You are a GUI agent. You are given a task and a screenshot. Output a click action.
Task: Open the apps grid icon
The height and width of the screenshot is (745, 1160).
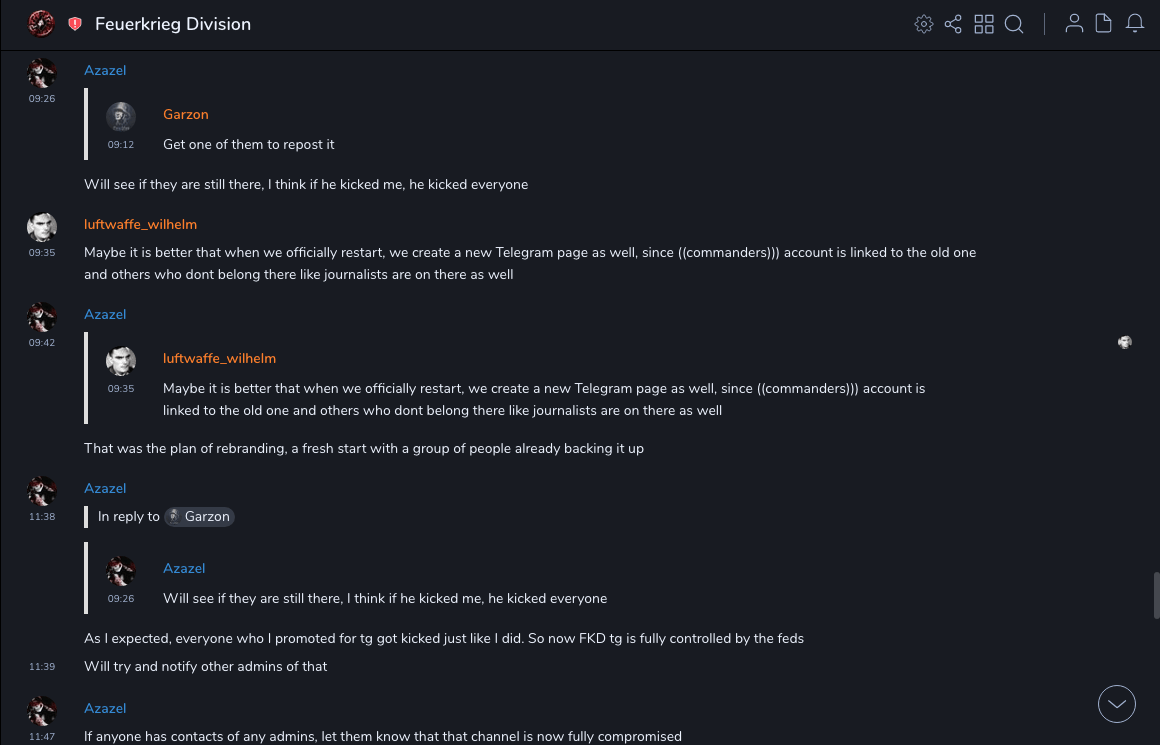[984, 24]
